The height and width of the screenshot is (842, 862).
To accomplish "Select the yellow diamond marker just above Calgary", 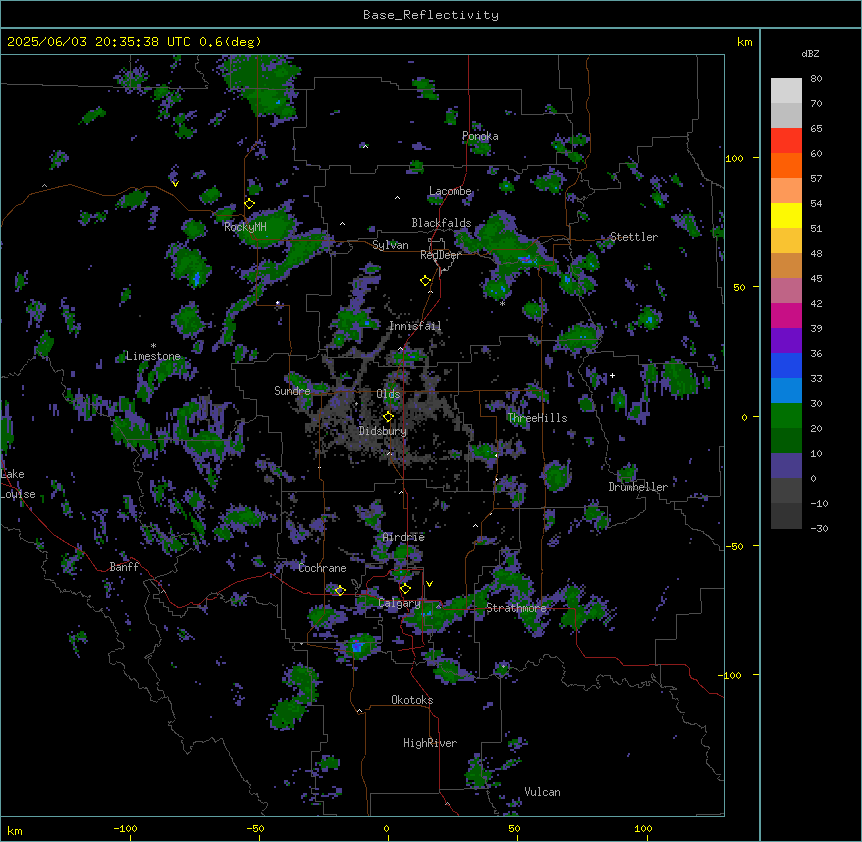I will click(406, 589).
